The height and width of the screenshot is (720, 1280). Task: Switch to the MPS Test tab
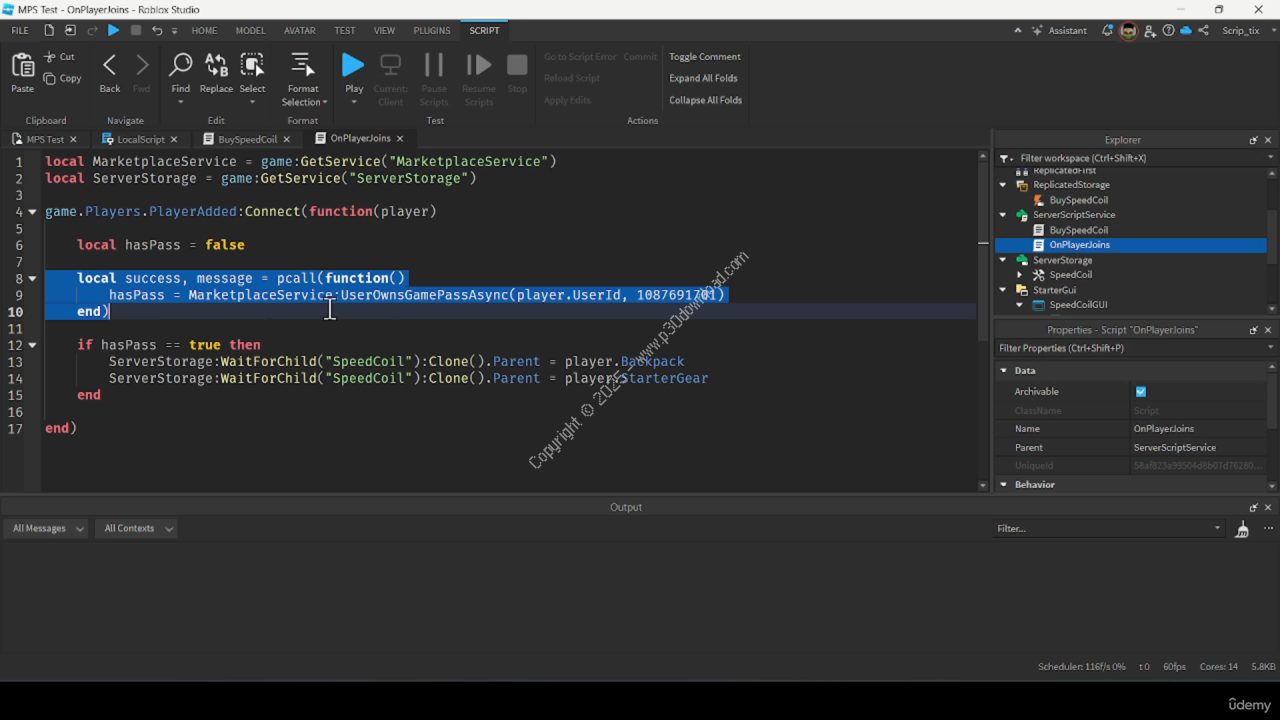click(x=45, y=139)
